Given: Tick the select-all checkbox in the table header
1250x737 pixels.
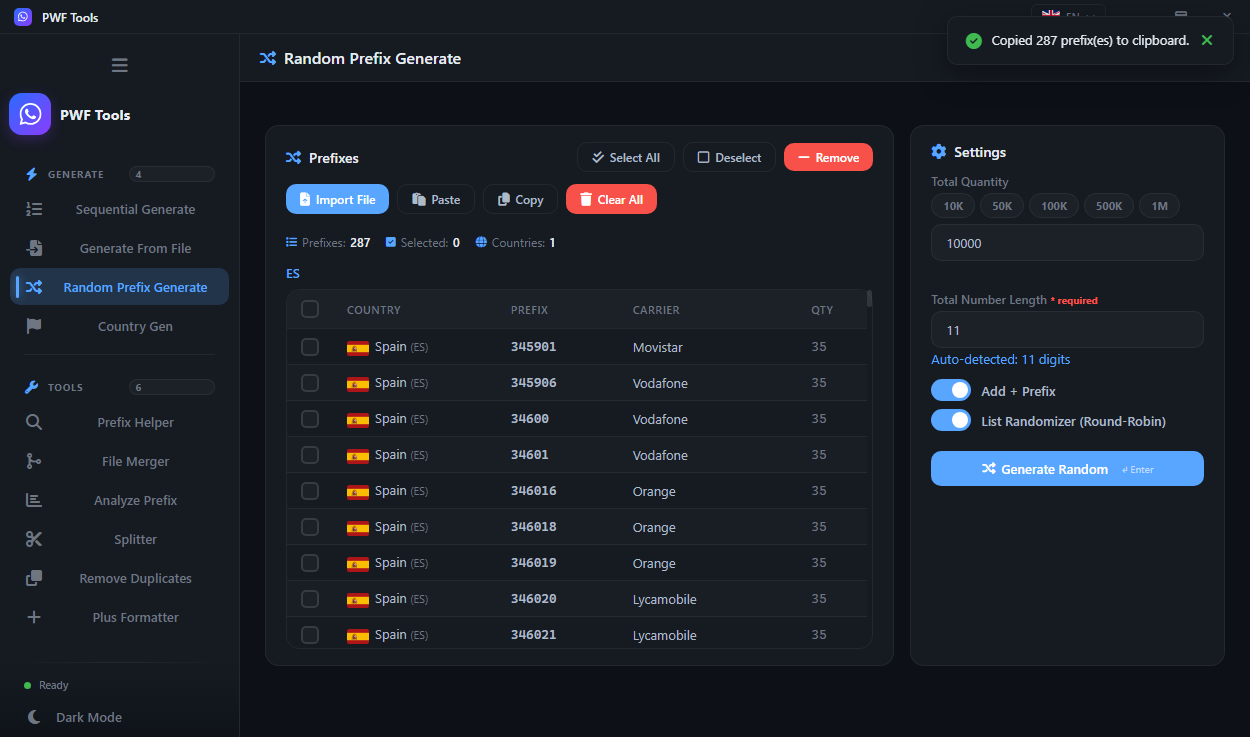Looking at the screenshot, I should click(x=310, y=309).
